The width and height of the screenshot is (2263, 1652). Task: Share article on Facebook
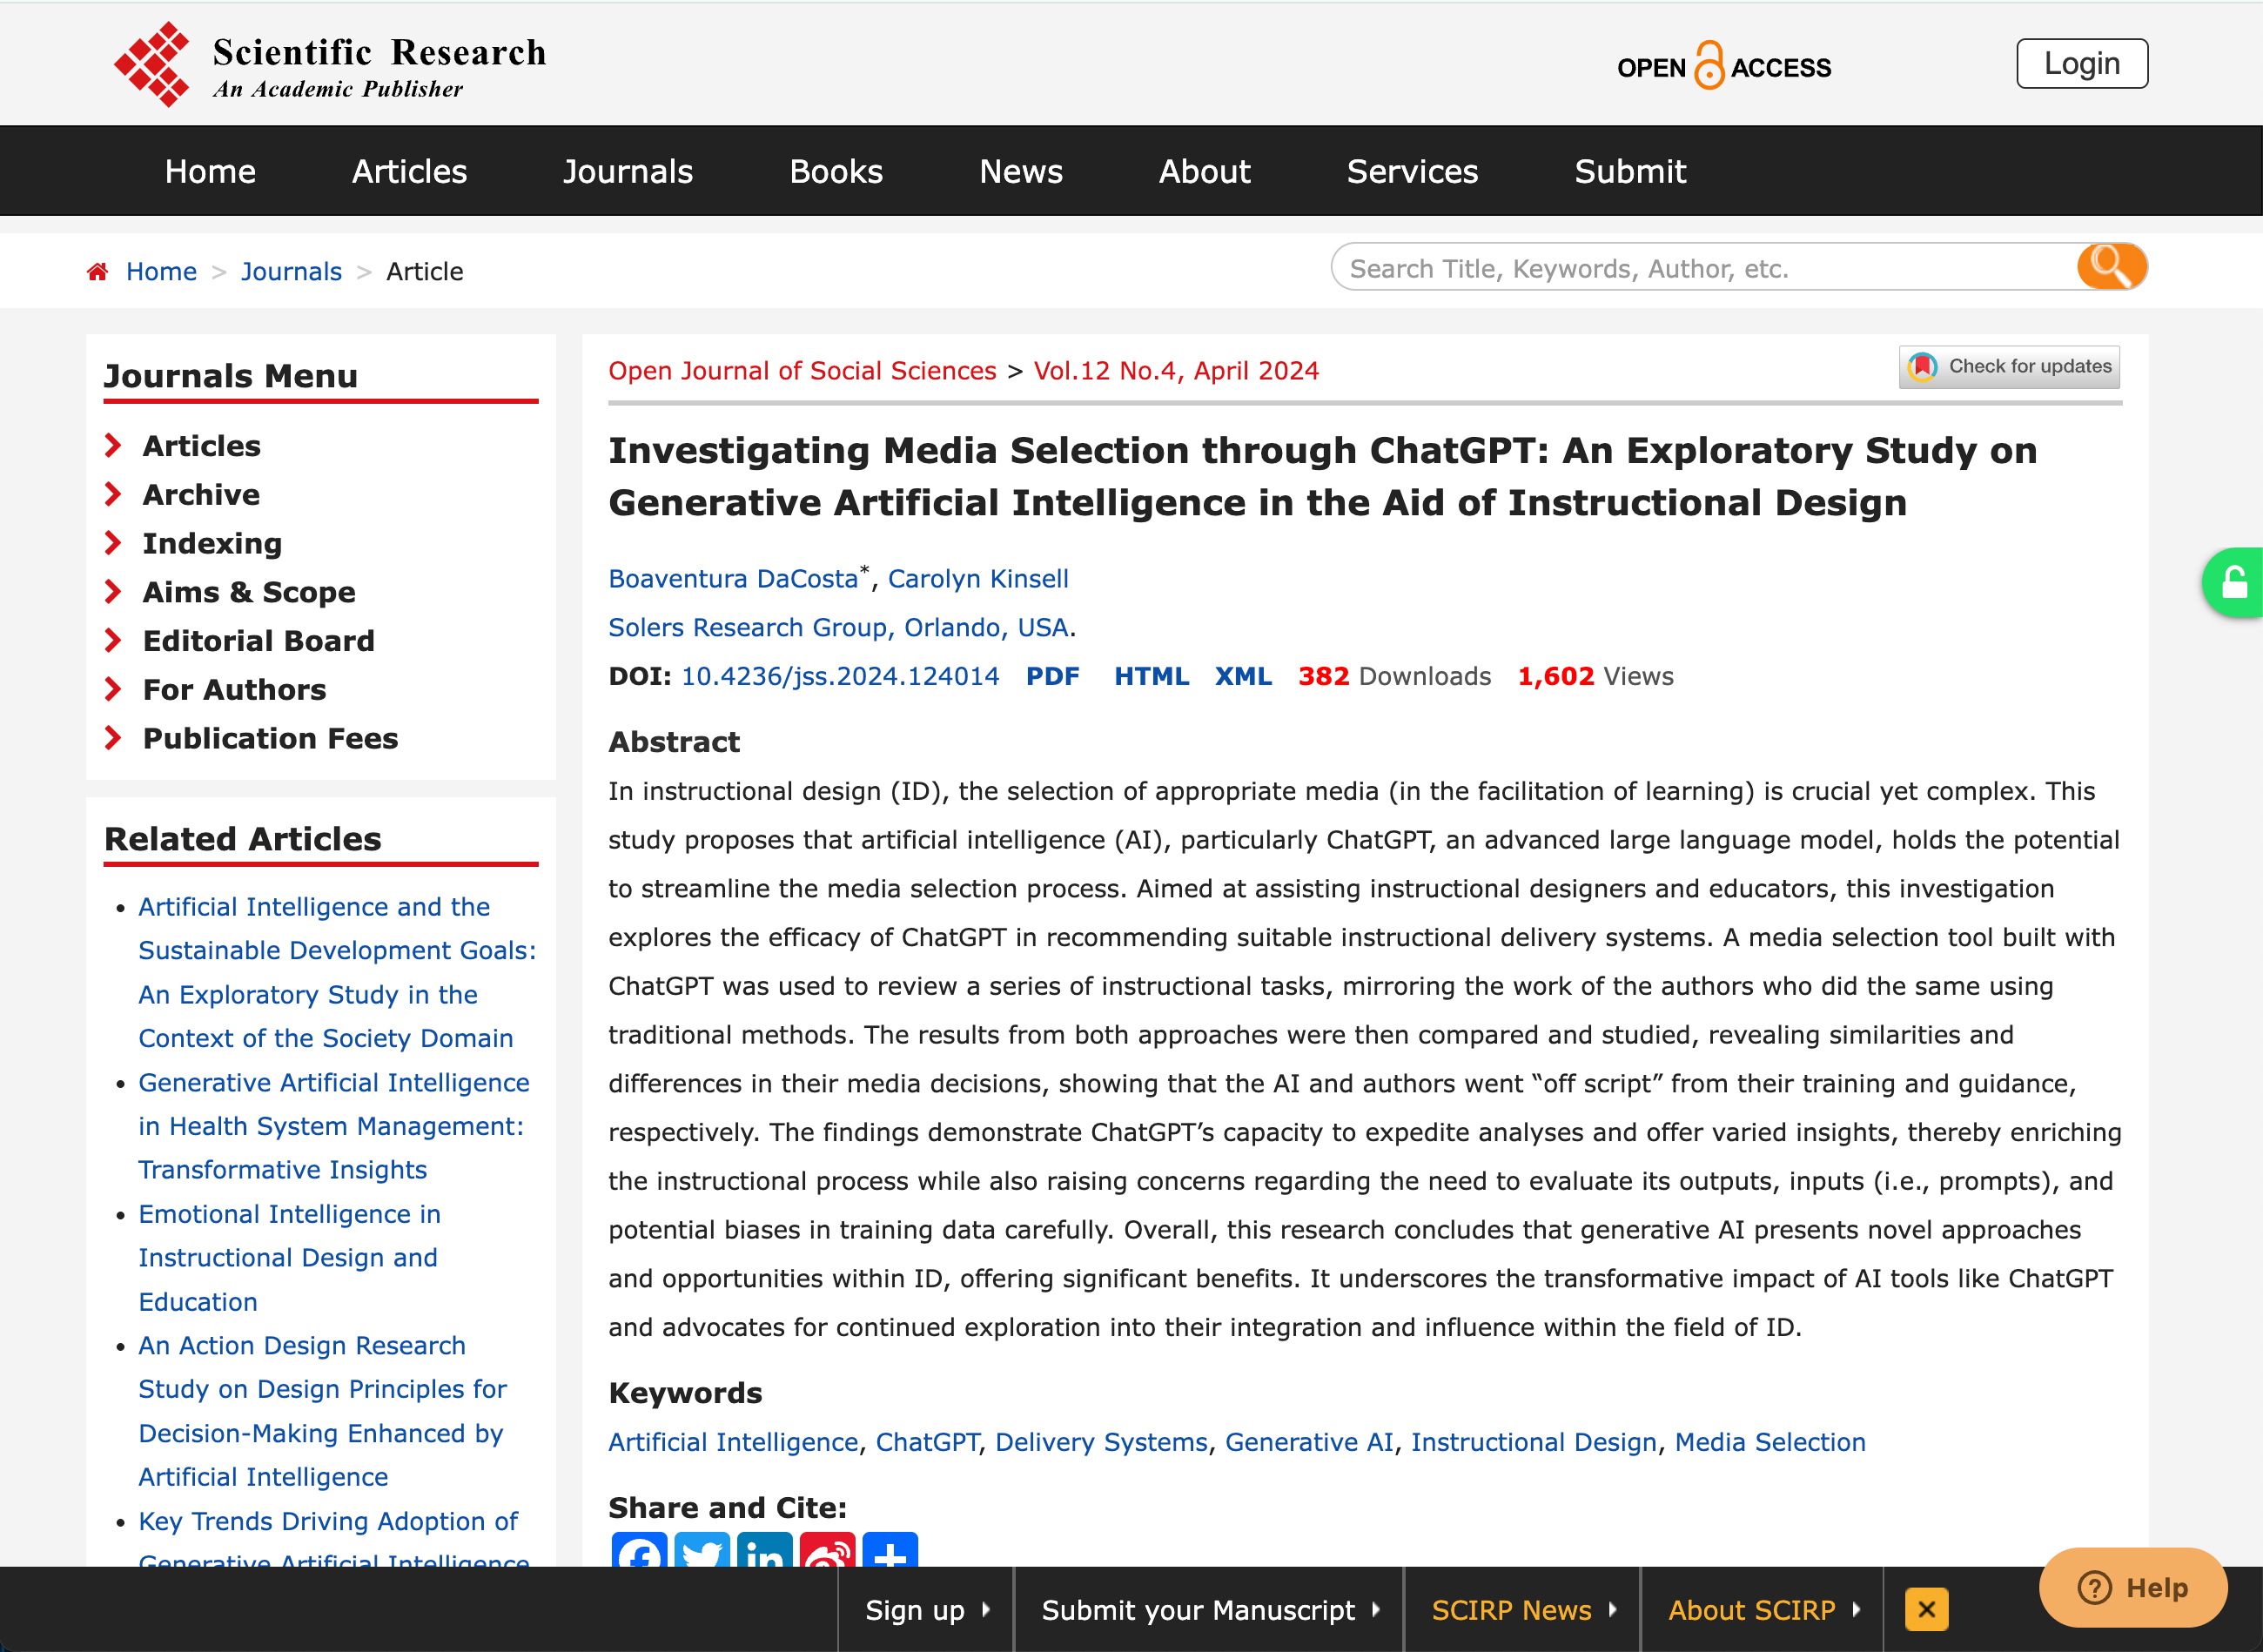click(x=639, y=1550)
